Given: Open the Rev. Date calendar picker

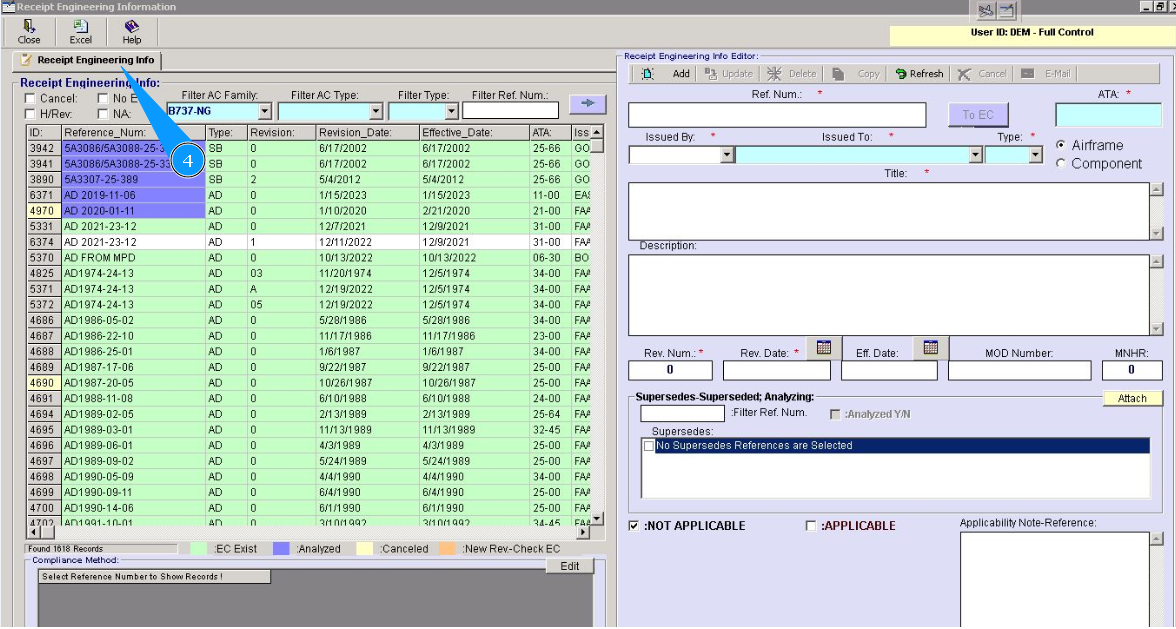Looking at the screenshot, I should click(x=823, y=348).
